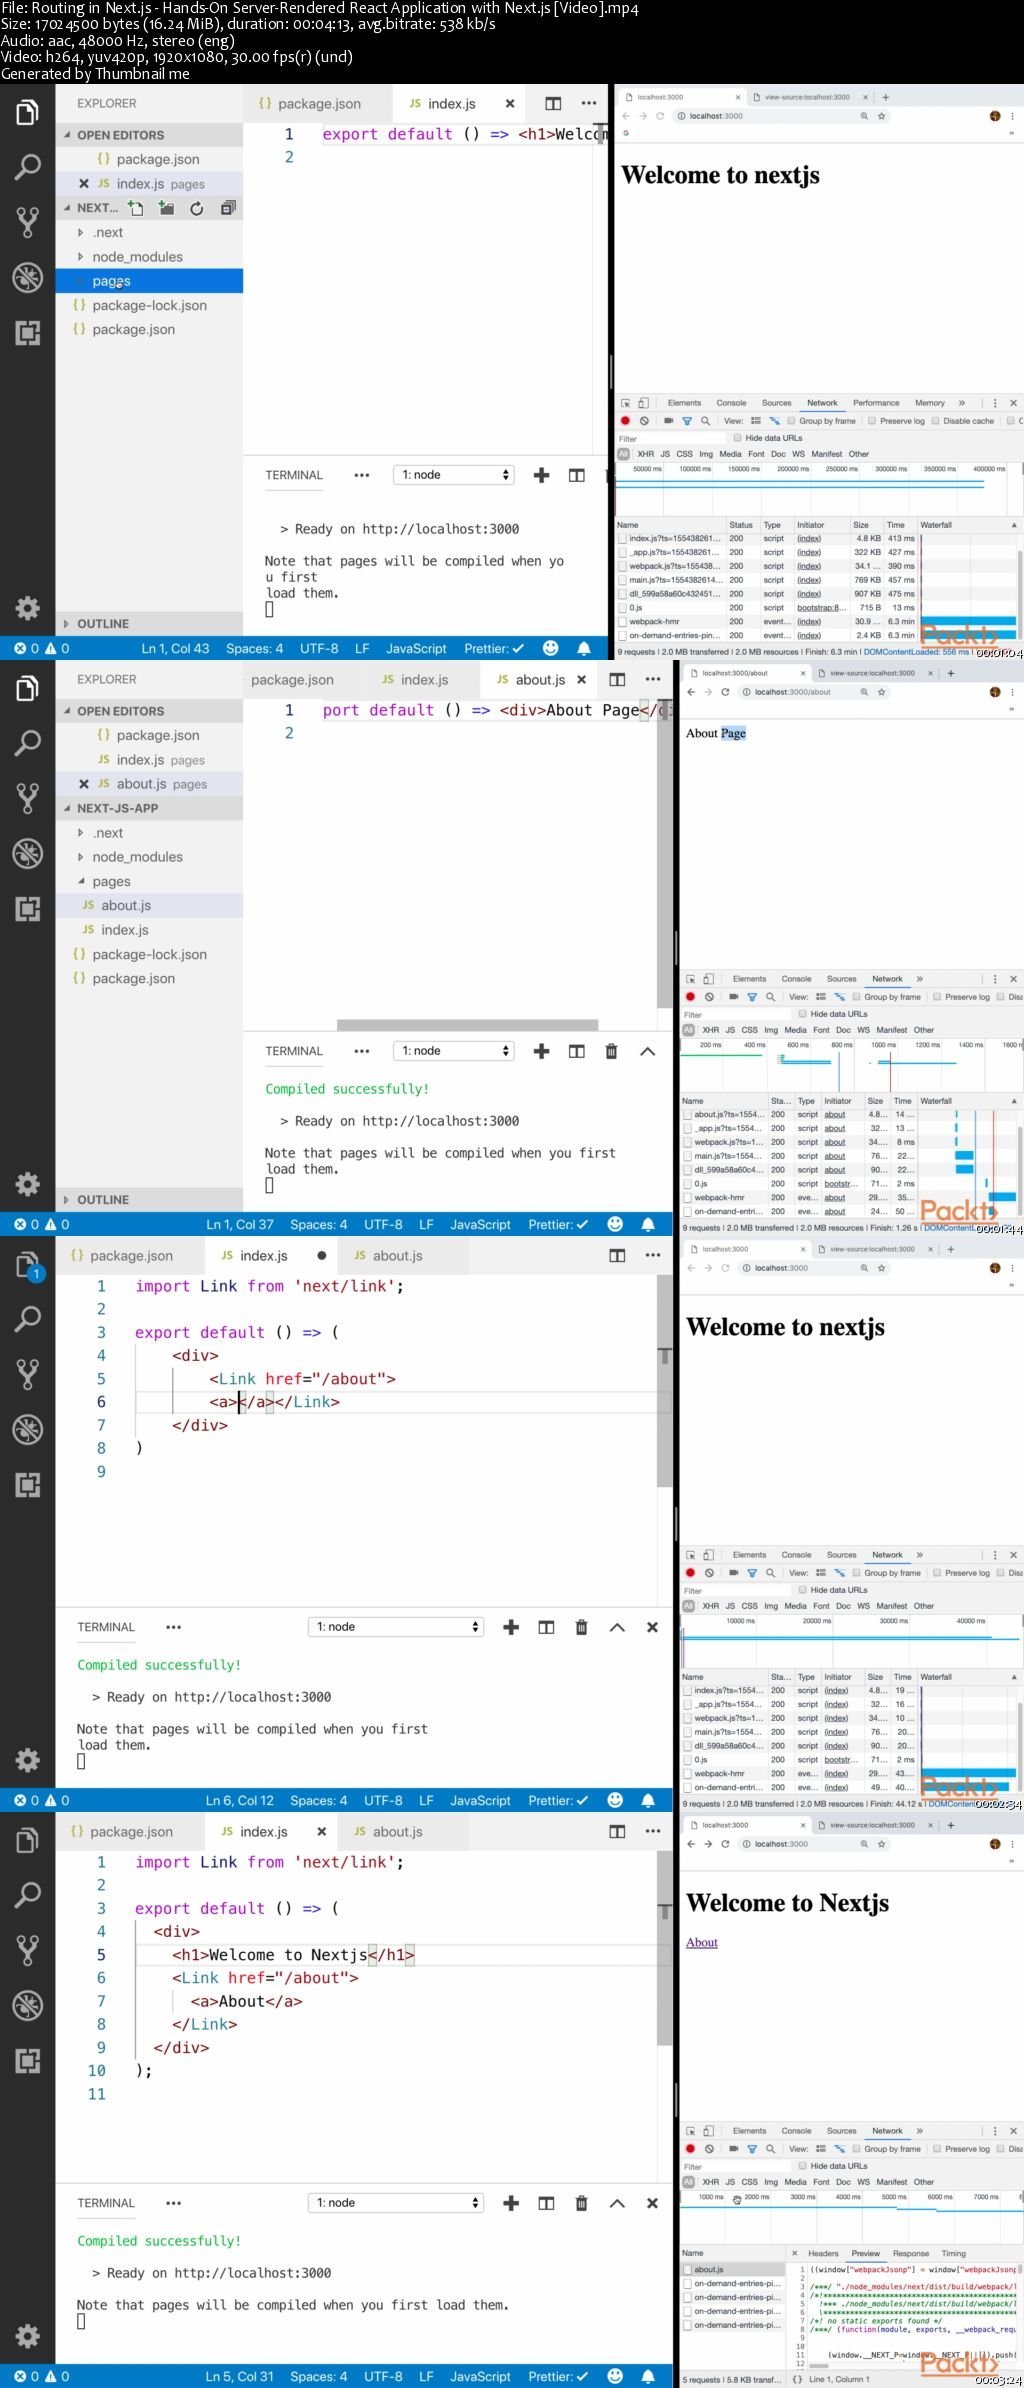Open Search view in the 00:01:04 frame
The image size is (1024, 2388).
[27, 166]
